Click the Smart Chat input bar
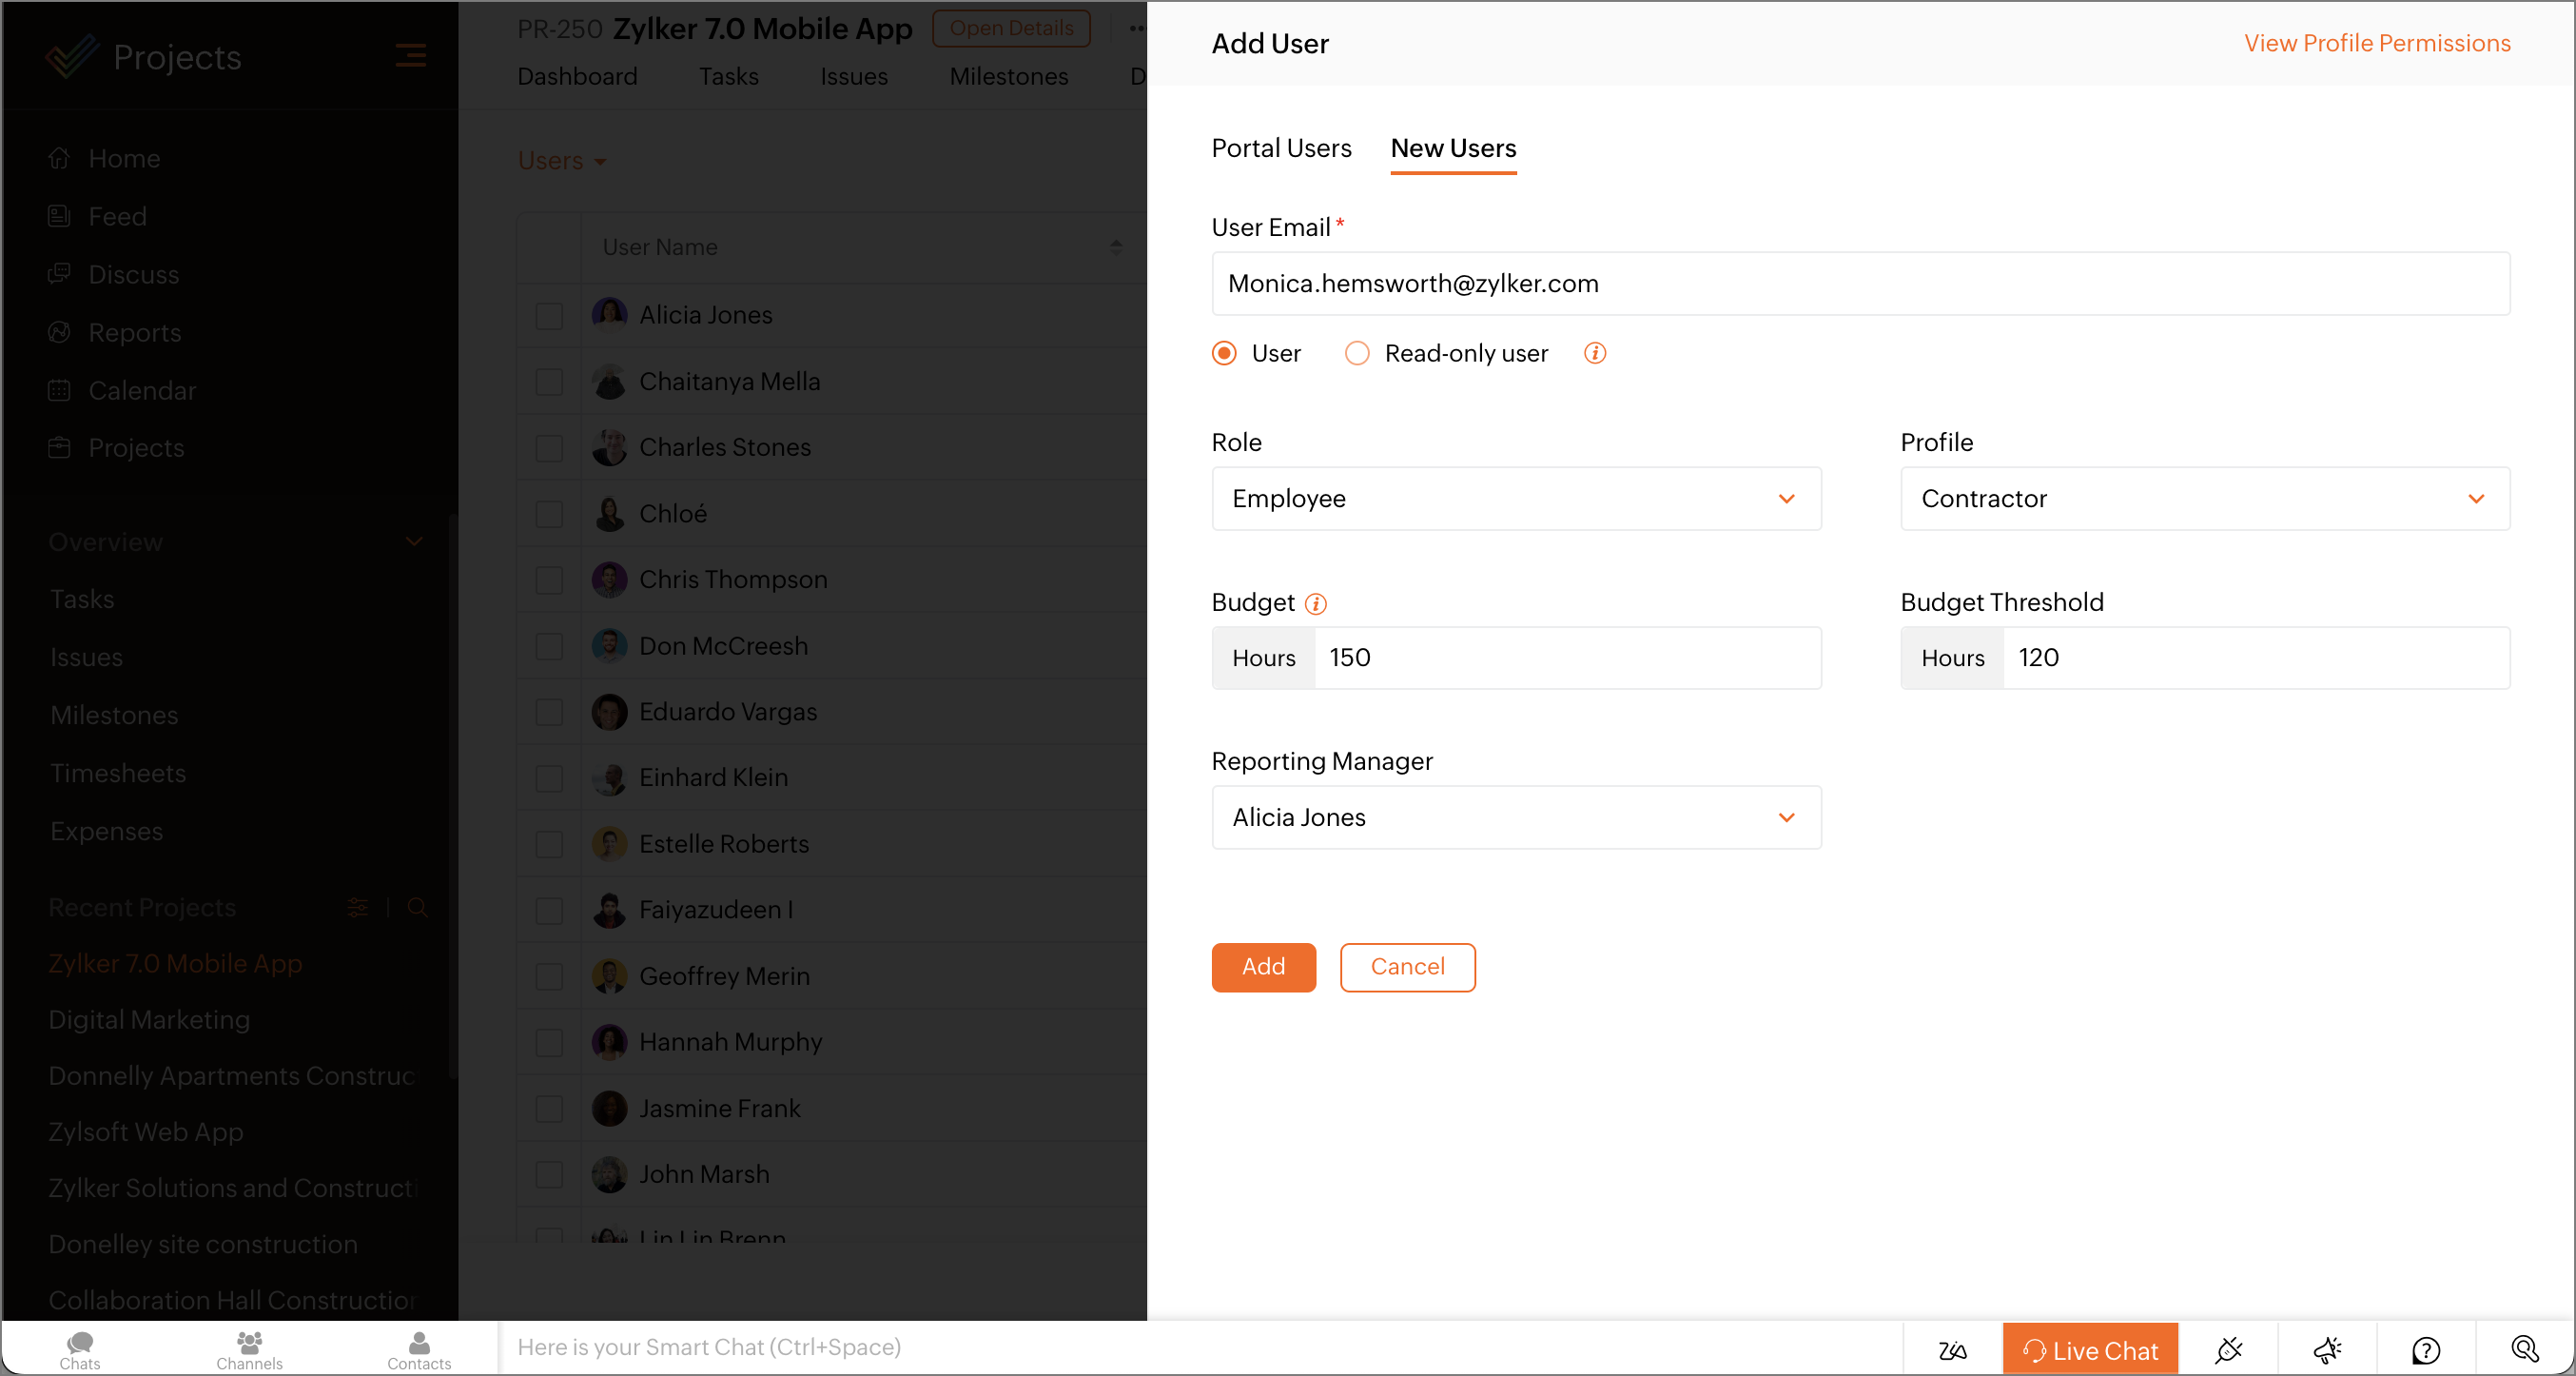The image size is (2576, 1376). 1200,1347
